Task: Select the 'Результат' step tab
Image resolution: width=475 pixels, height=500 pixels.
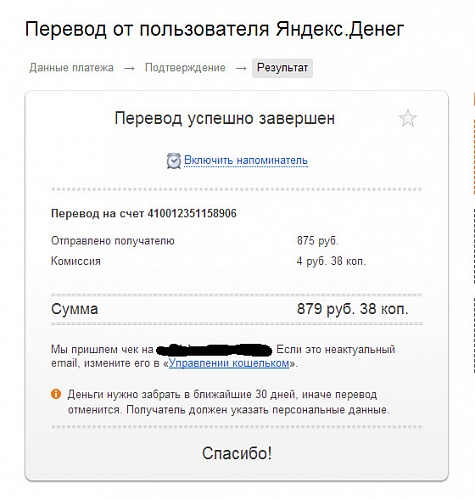Action: pyautogui.click(x=282, y=68)
